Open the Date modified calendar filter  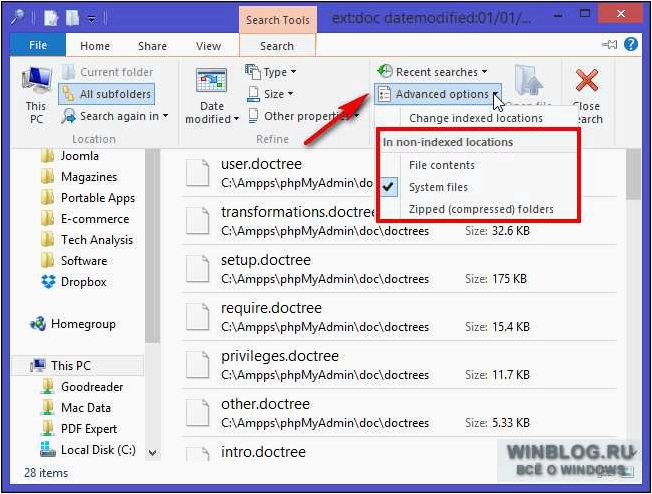212,96
